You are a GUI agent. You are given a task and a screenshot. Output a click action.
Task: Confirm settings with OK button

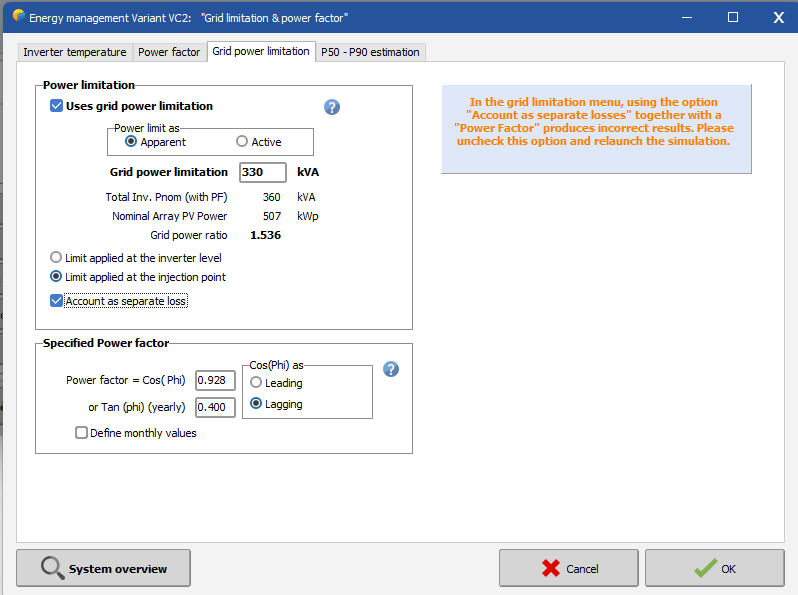(x=714, y=568)
